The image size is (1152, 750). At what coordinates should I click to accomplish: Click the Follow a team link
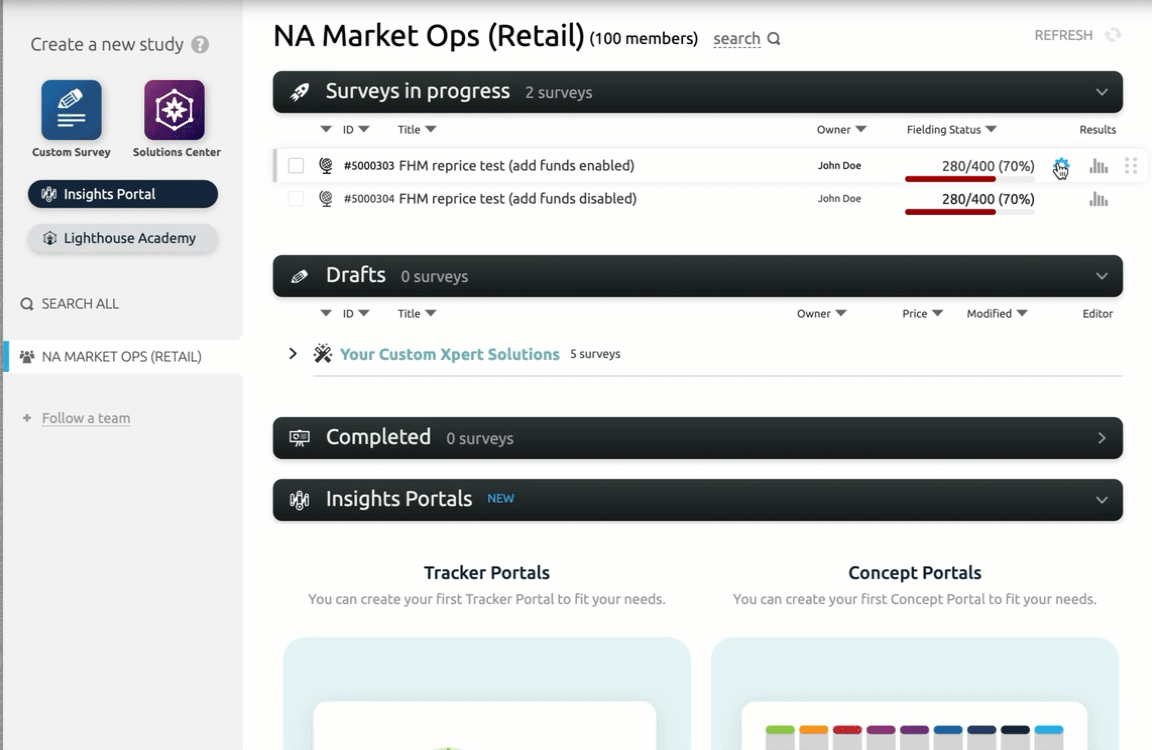(x=86, y=418)
